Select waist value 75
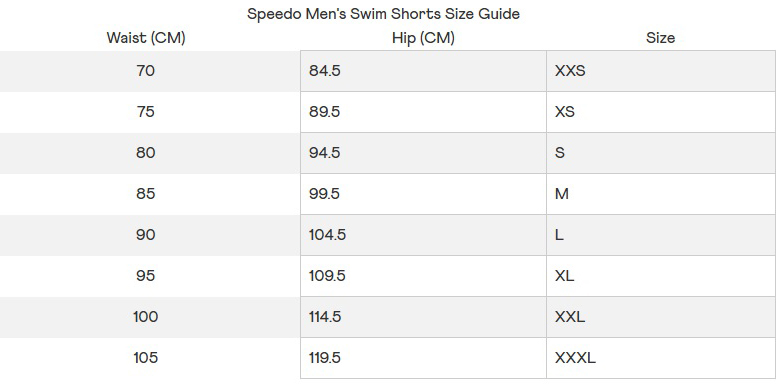 coord(146,112)
